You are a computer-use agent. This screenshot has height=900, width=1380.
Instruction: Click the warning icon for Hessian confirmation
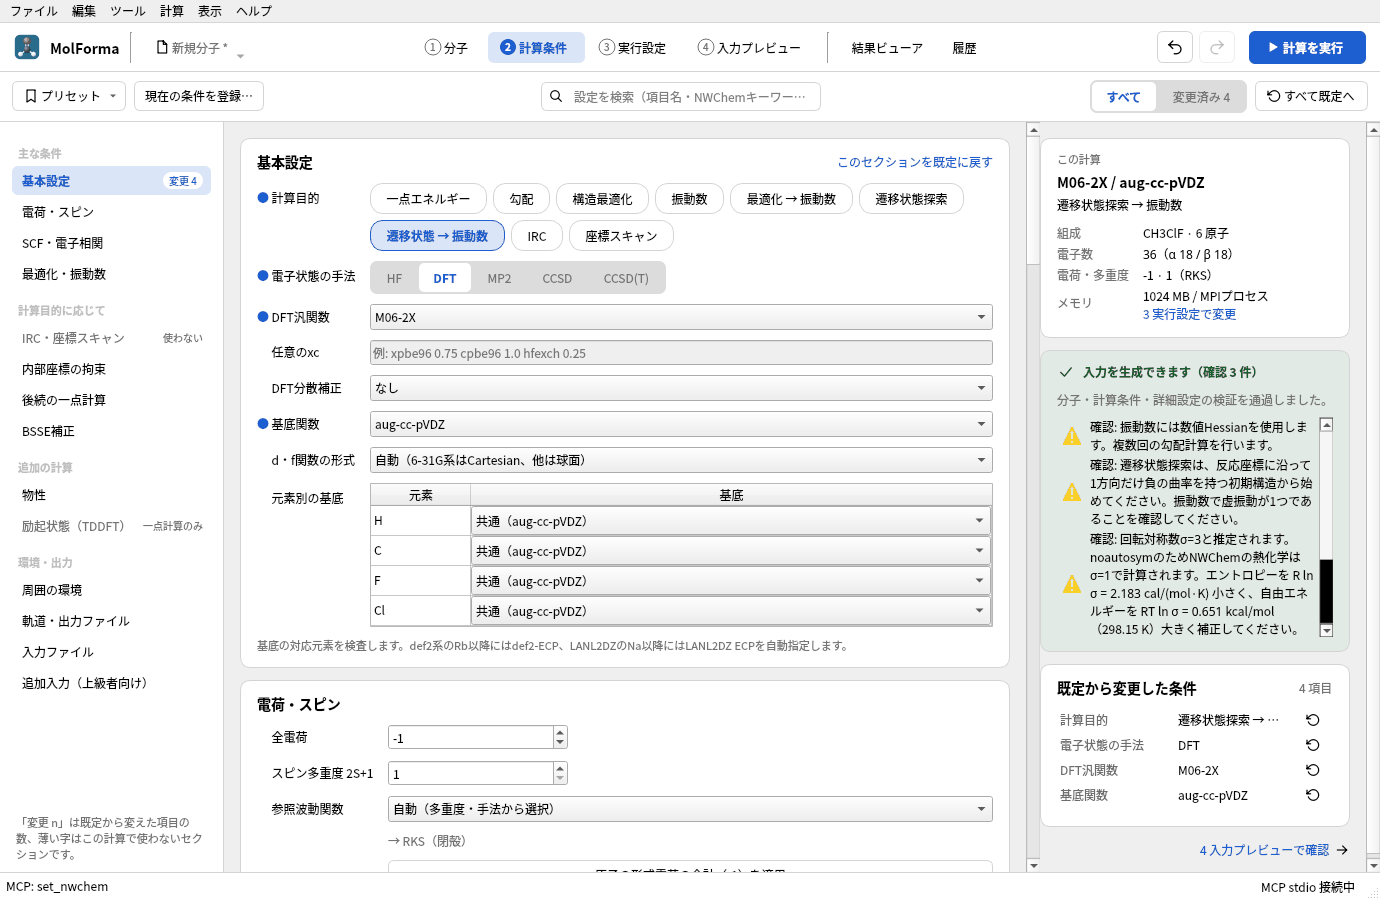[x=1072, y=436]
